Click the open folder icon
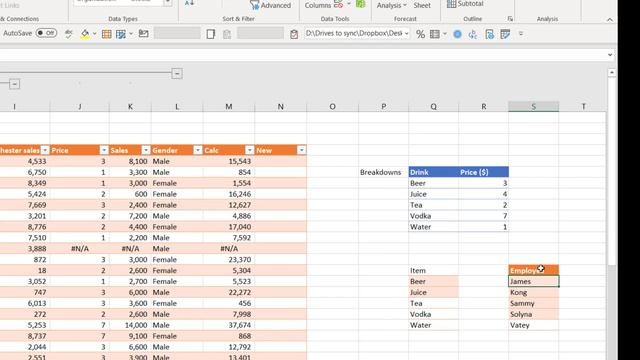Screen dimensions: 640x360 click(143, 33)
